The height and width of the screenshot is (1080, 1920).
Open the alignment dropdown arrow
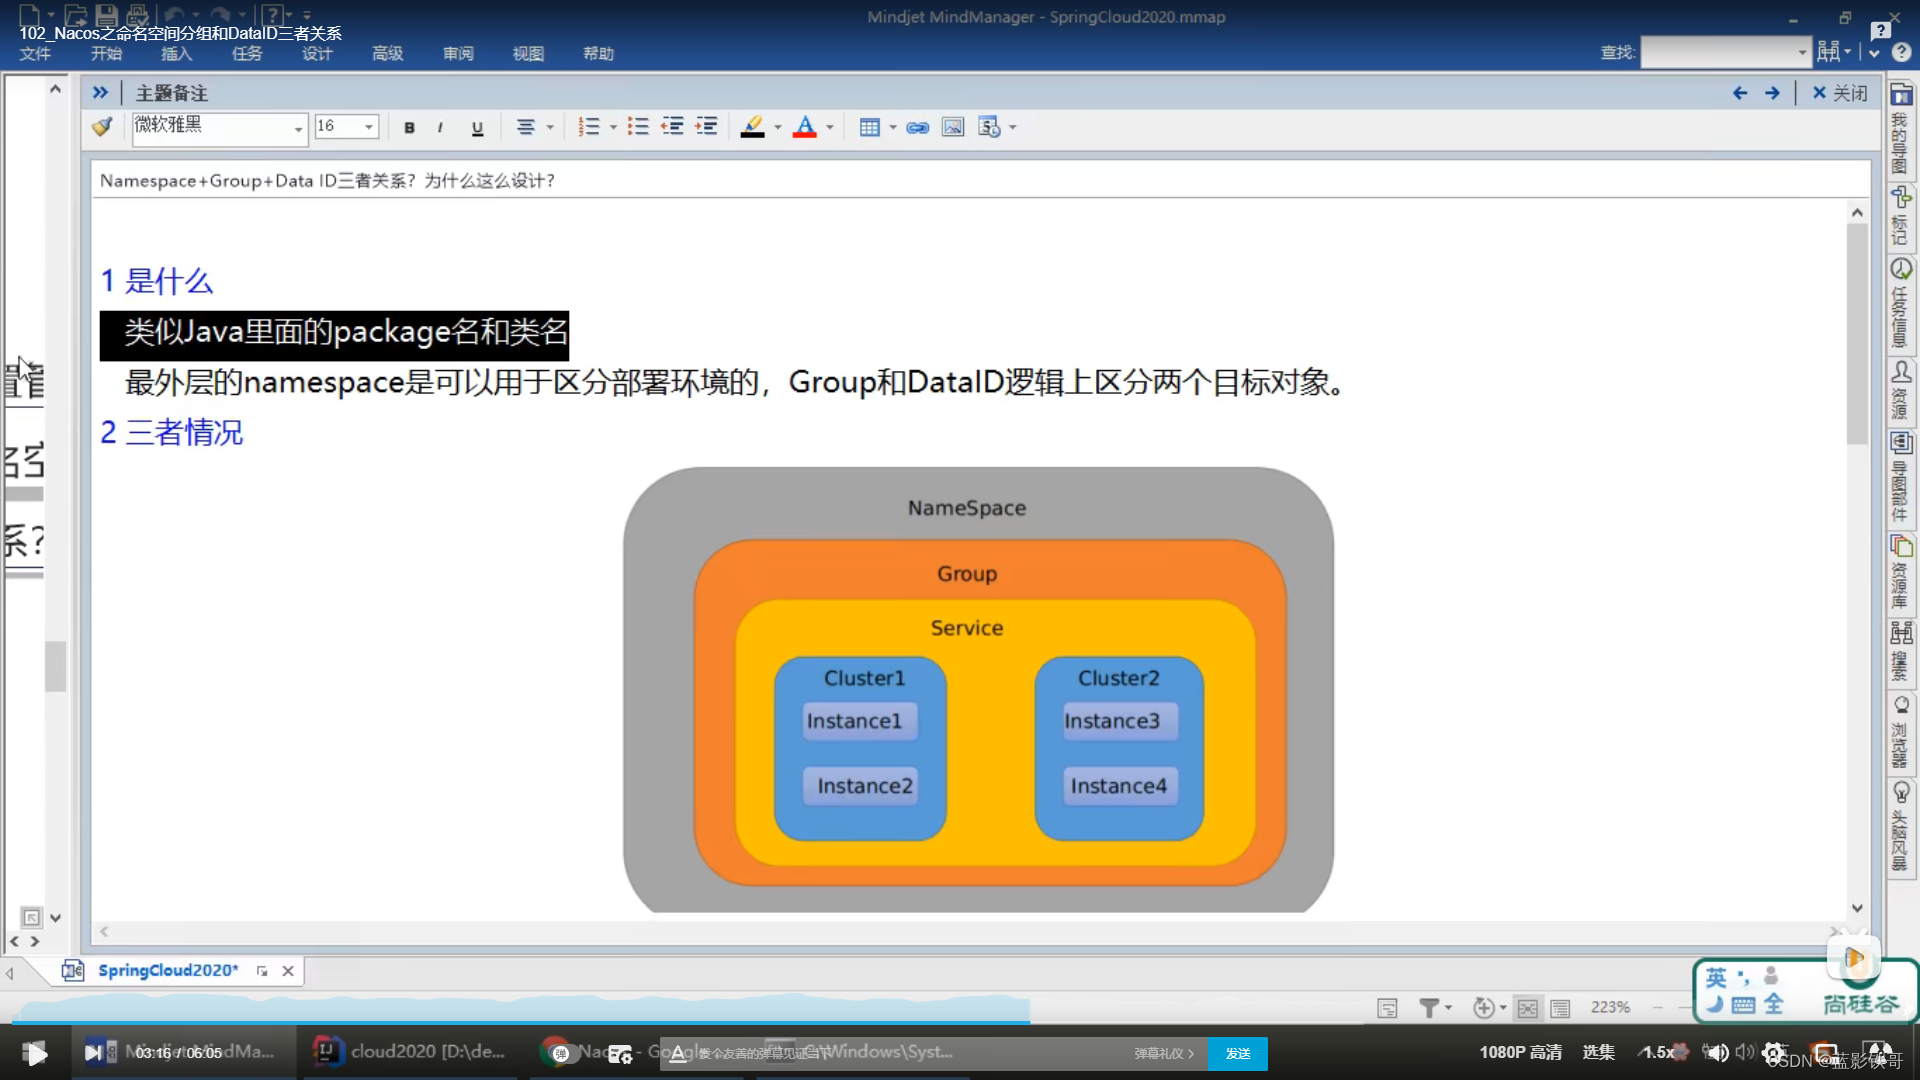pos(550,127)
